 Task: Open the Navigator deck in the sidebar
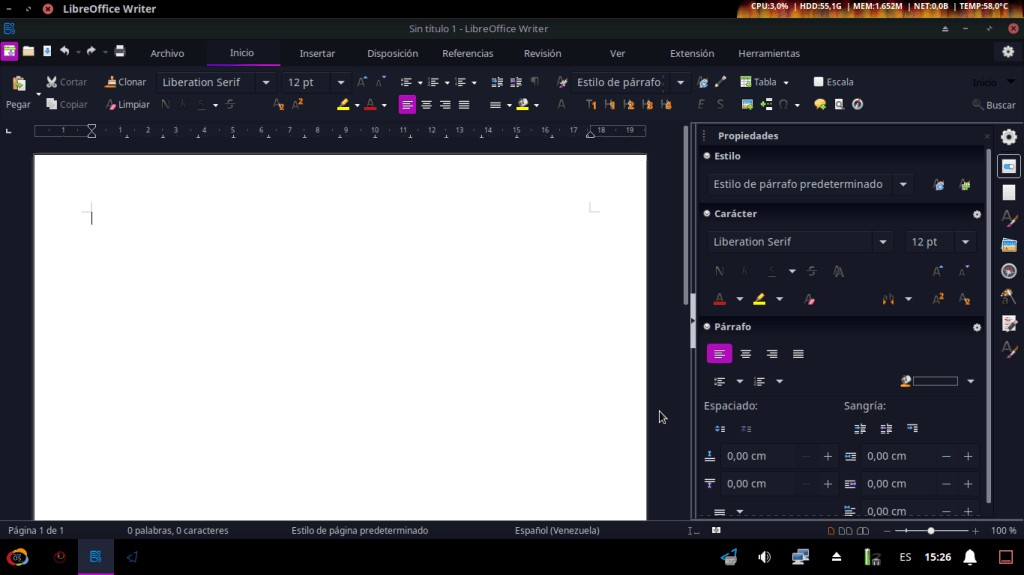pyautogui.click(x=1009, y=270)
